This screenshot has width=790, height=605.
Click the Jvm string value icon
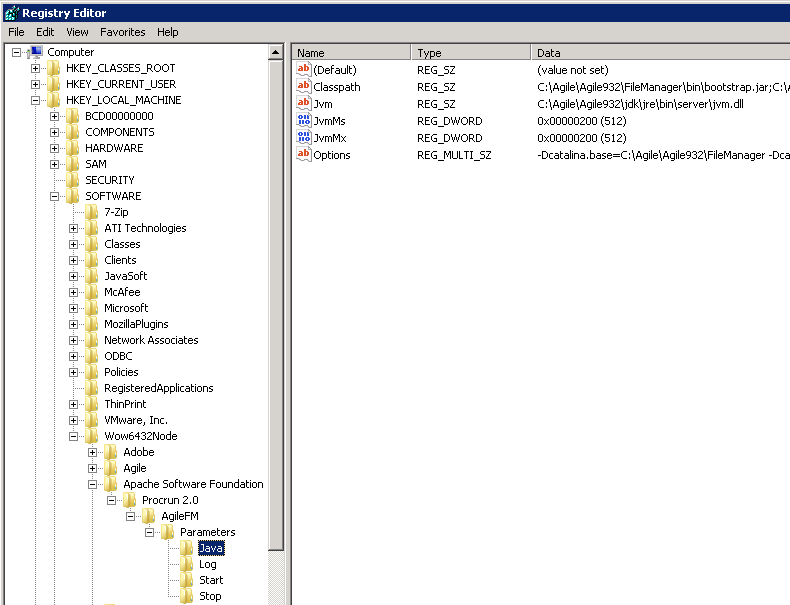coord(304,104)
